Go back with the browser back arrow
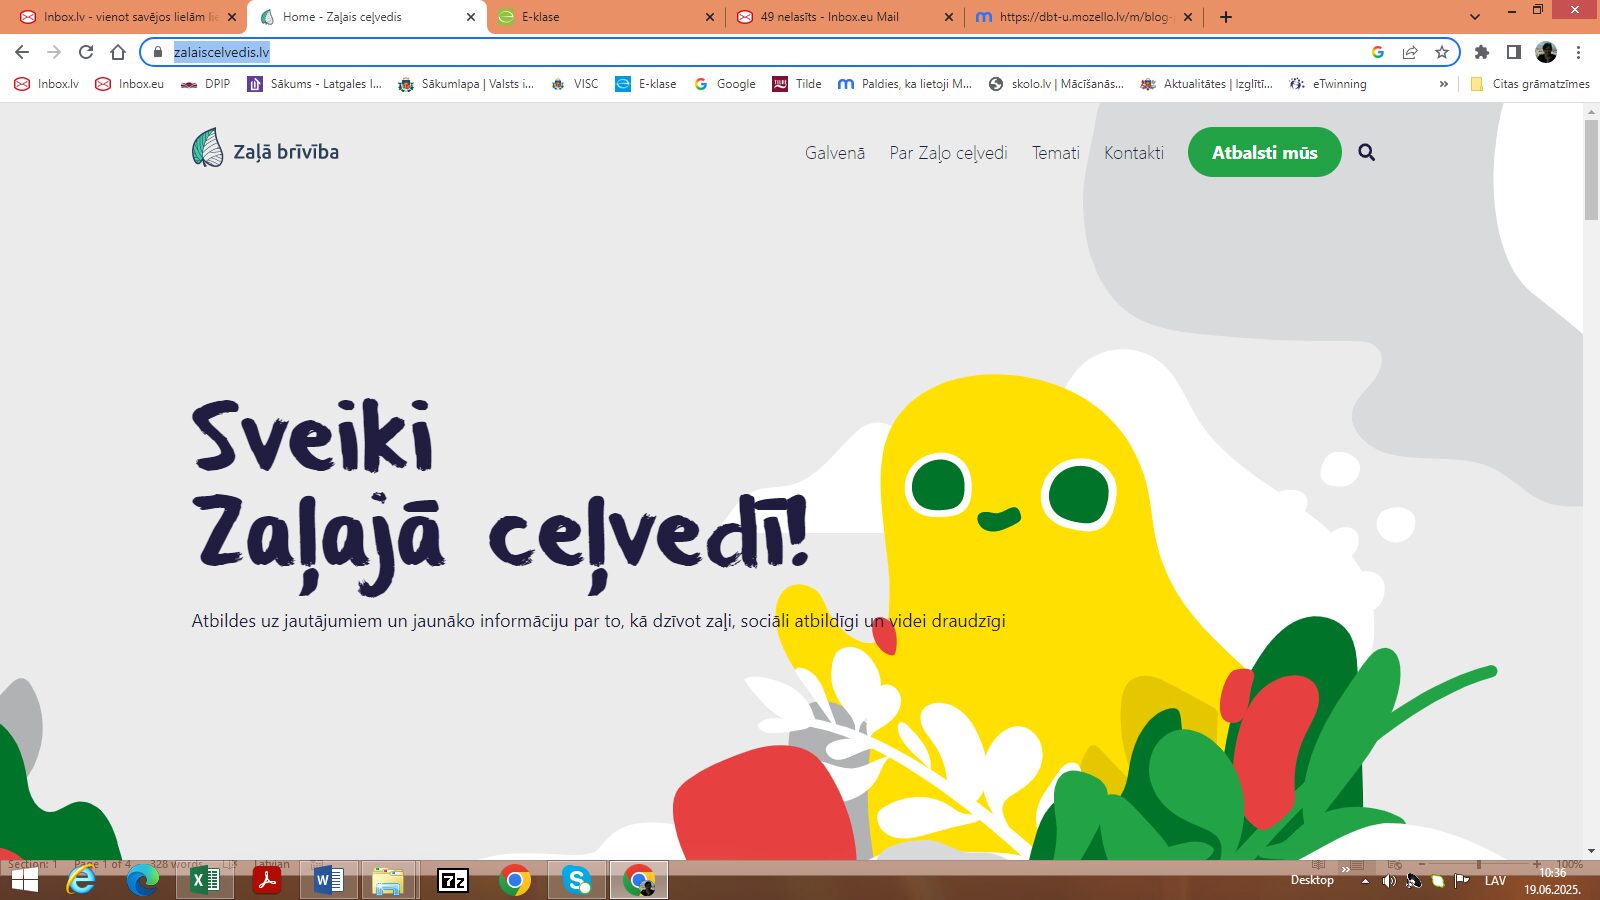The width and height of the screenshot is (1600, 900). [x=22, y=52]
